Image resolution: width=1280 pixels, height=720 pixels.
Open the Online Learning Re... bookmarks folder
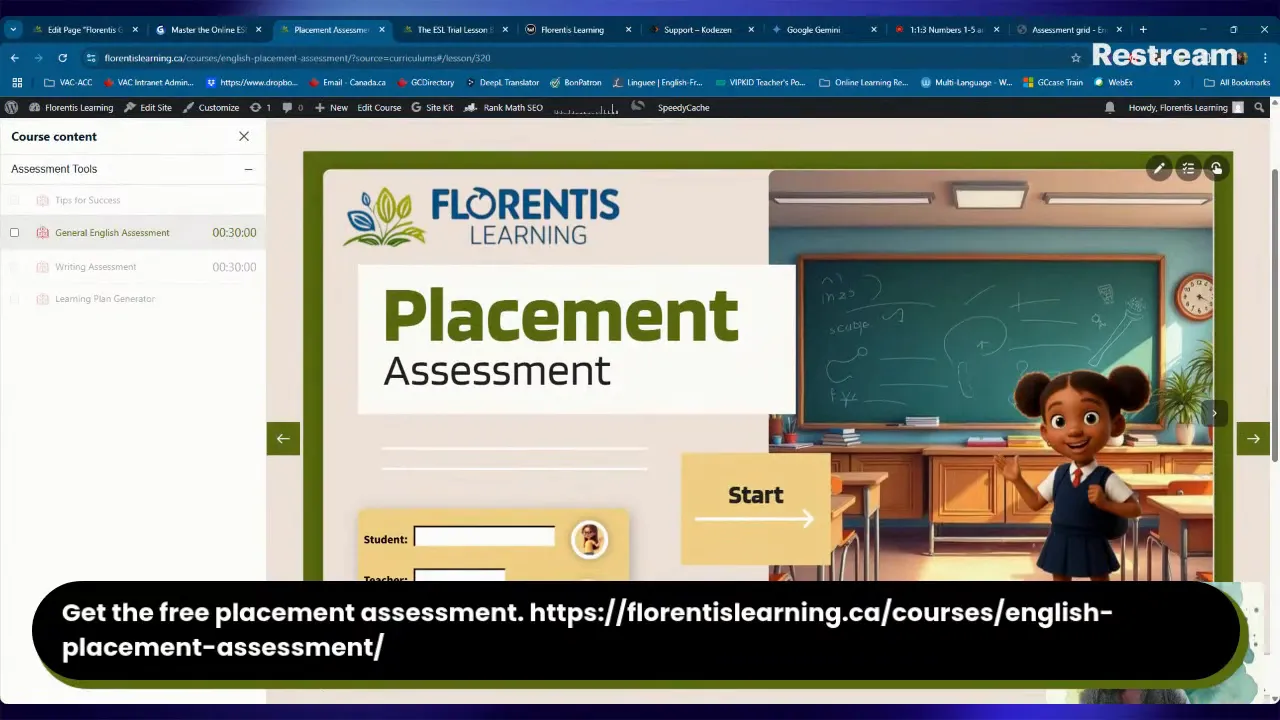863,82
